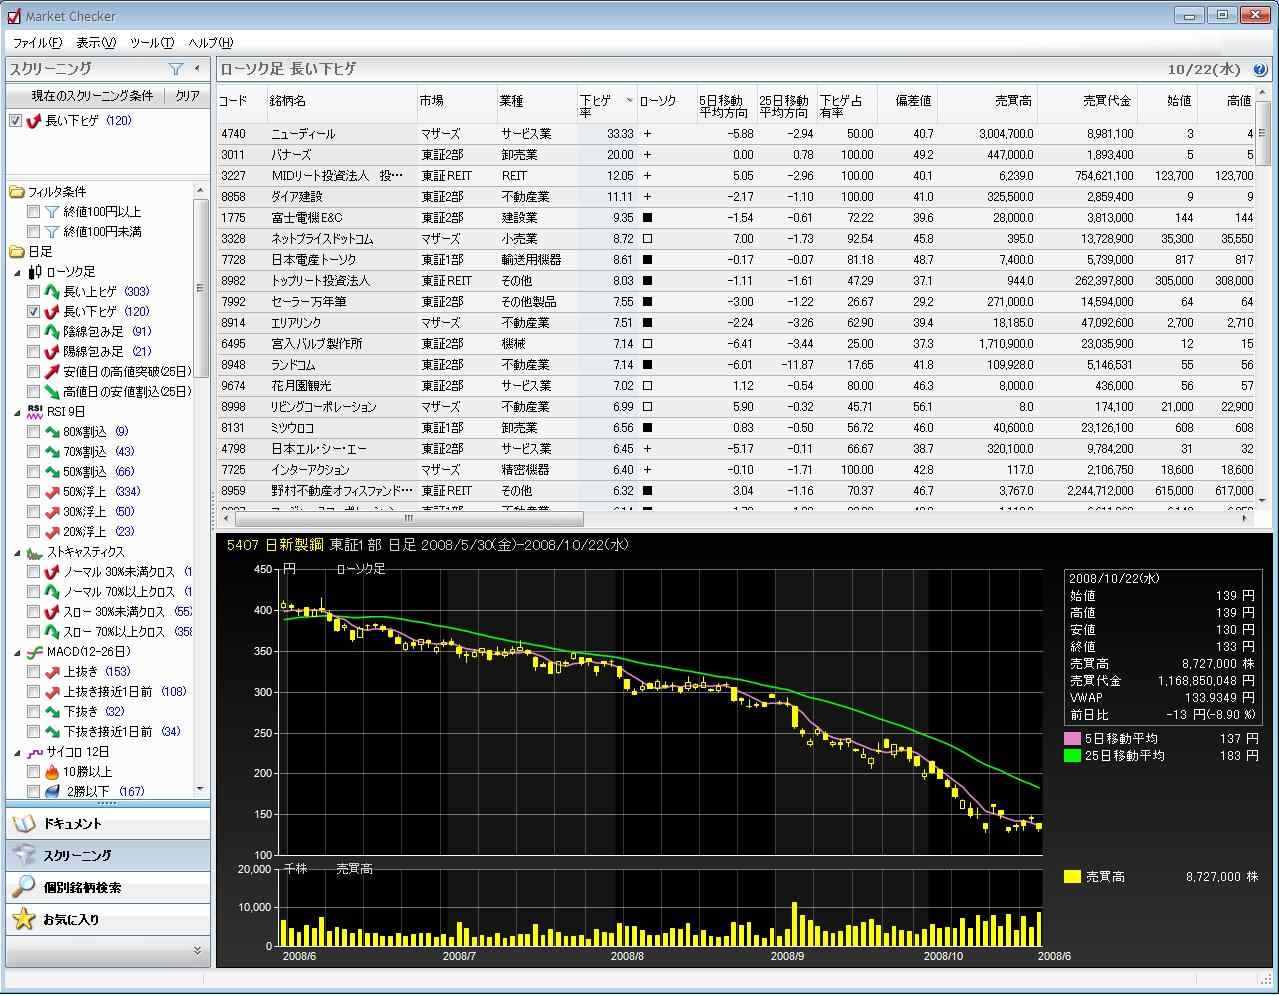Open ドキュメント via its book icon
Screen dimensions: 1279x996
23,824
